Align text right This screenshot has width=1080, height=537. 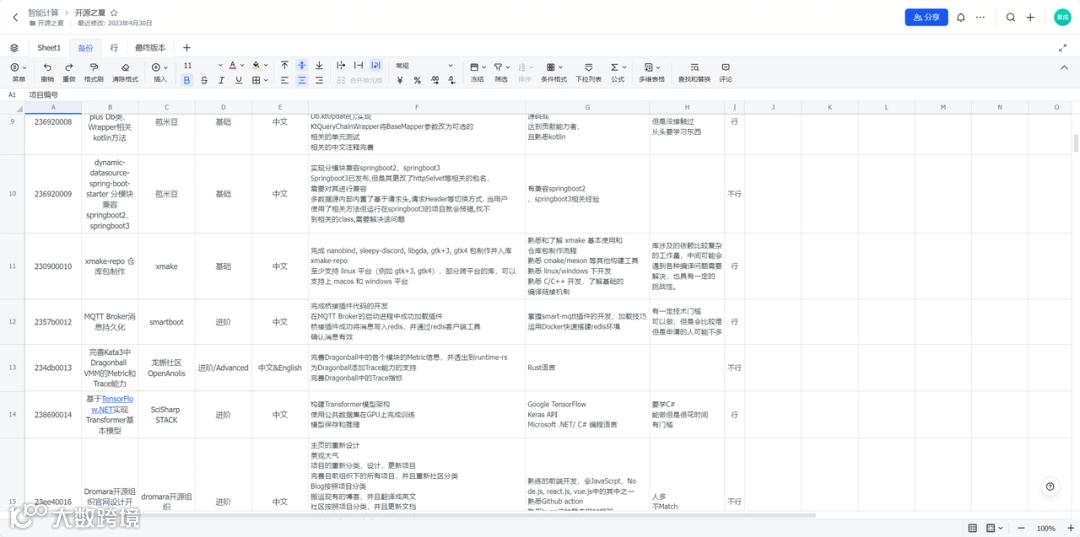[x=319, y=80]
